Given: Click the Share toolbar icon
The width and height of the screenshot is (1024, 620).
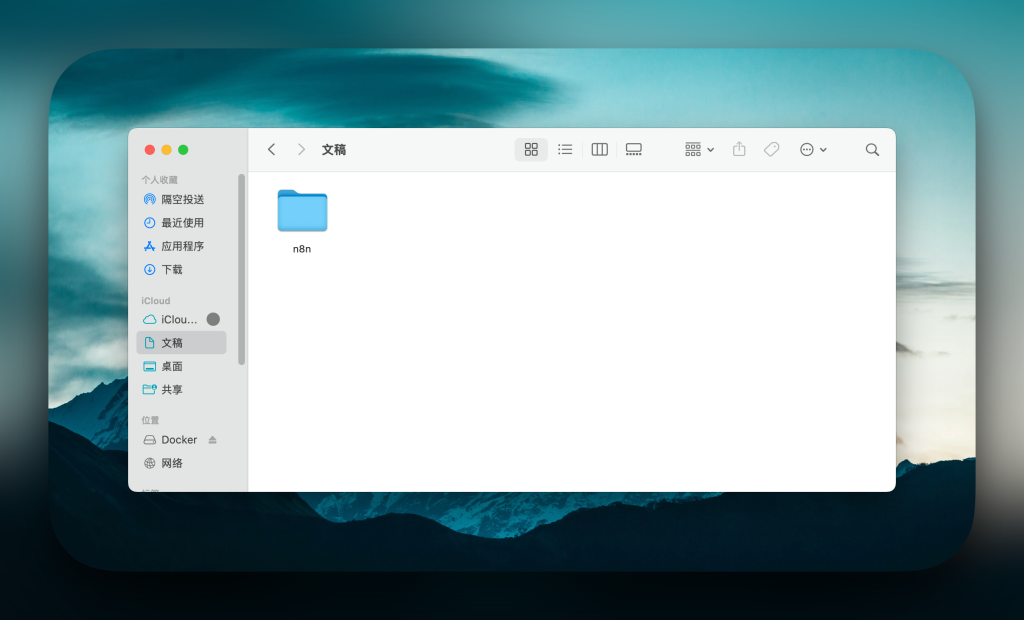Looking at the screenshot, I should tap(739, 150).
